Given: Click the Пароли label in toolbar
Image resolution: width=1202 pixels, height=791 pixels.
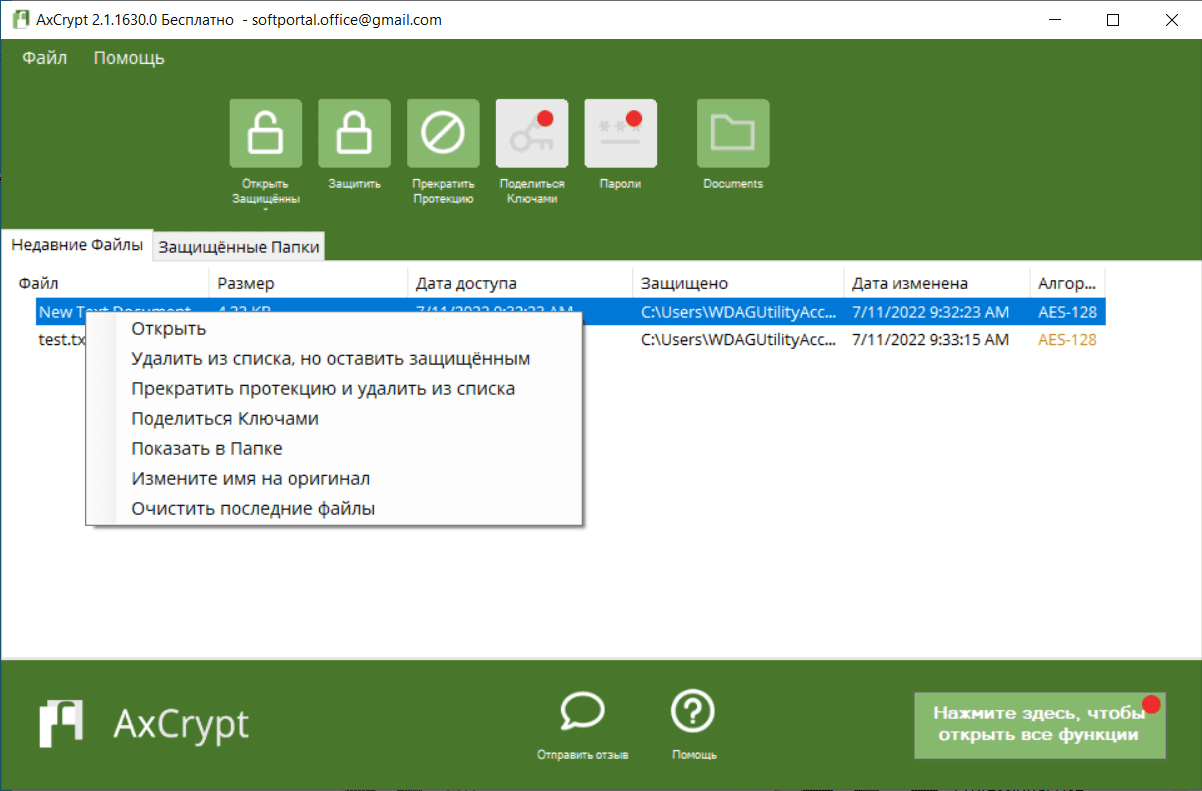Looking at the screenshot, I should 620,184.
